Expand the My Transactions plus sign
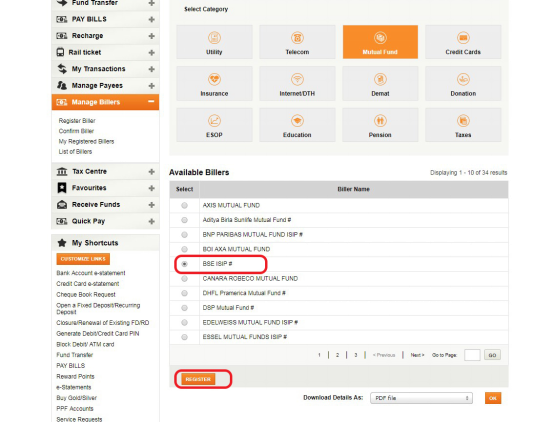The width and height of the screenshot is (553, 423). pos(152,69)
